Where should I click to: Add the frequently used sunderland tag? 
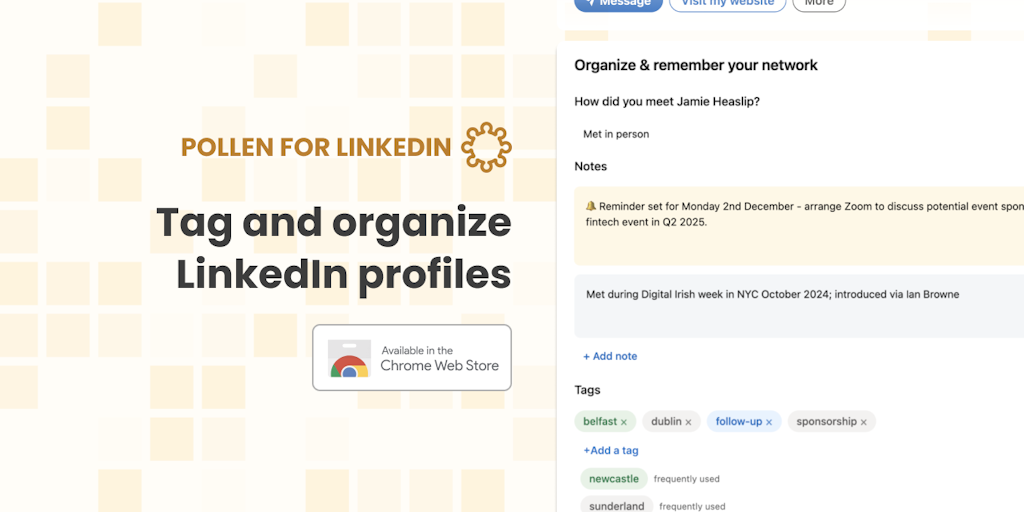click(616, 505)
